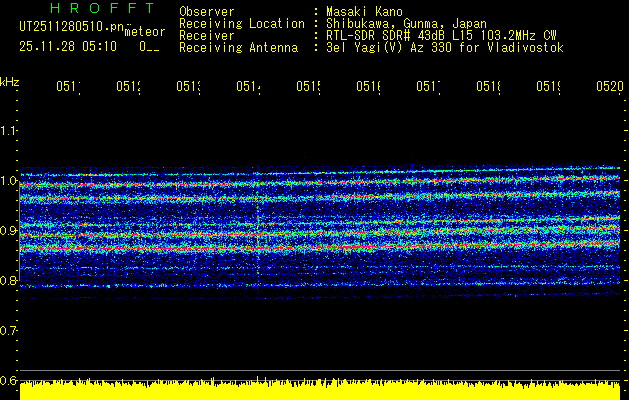Screen dimensions: 629x400
Task: Click the 0.6 tick at the axis bottom
Action: click(x=9, y=380)
